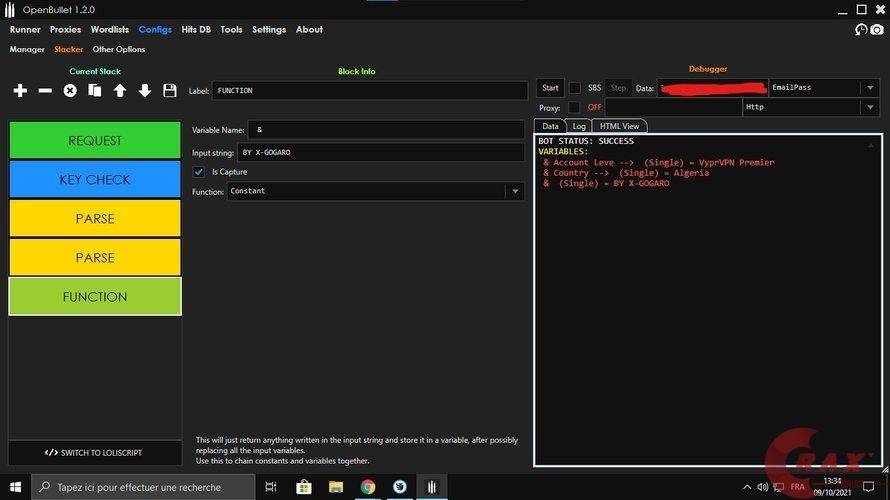Uncheck the Is Capture checkbox

coord(199,171)
